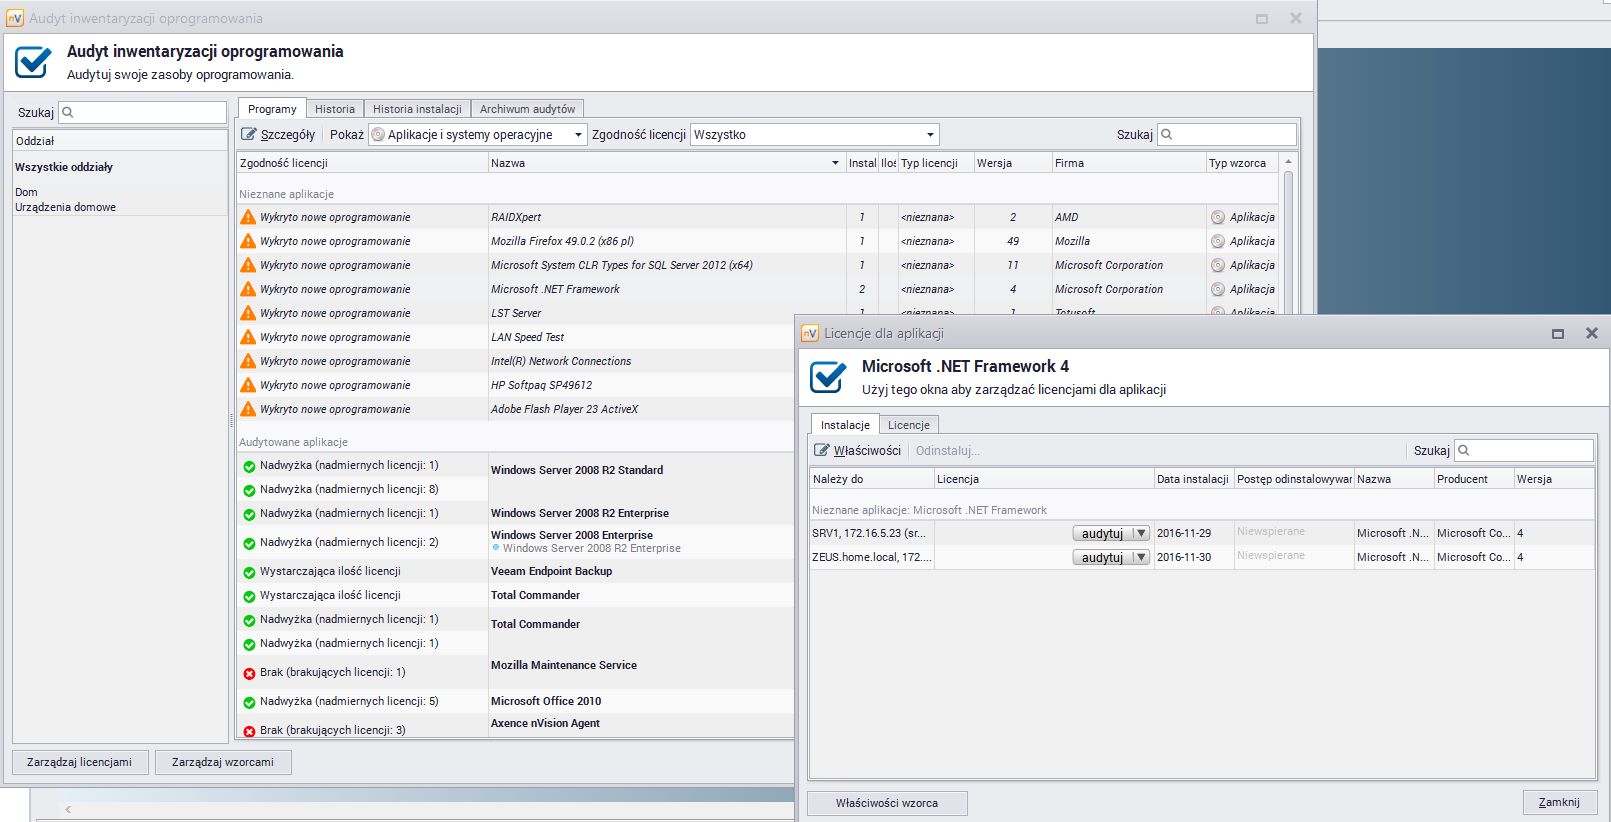This screenshot has height=822, width=1611.
Task: Open the Zgodność licencji filter dropdown
Action: pyautogui.click(x=930, y=134)
